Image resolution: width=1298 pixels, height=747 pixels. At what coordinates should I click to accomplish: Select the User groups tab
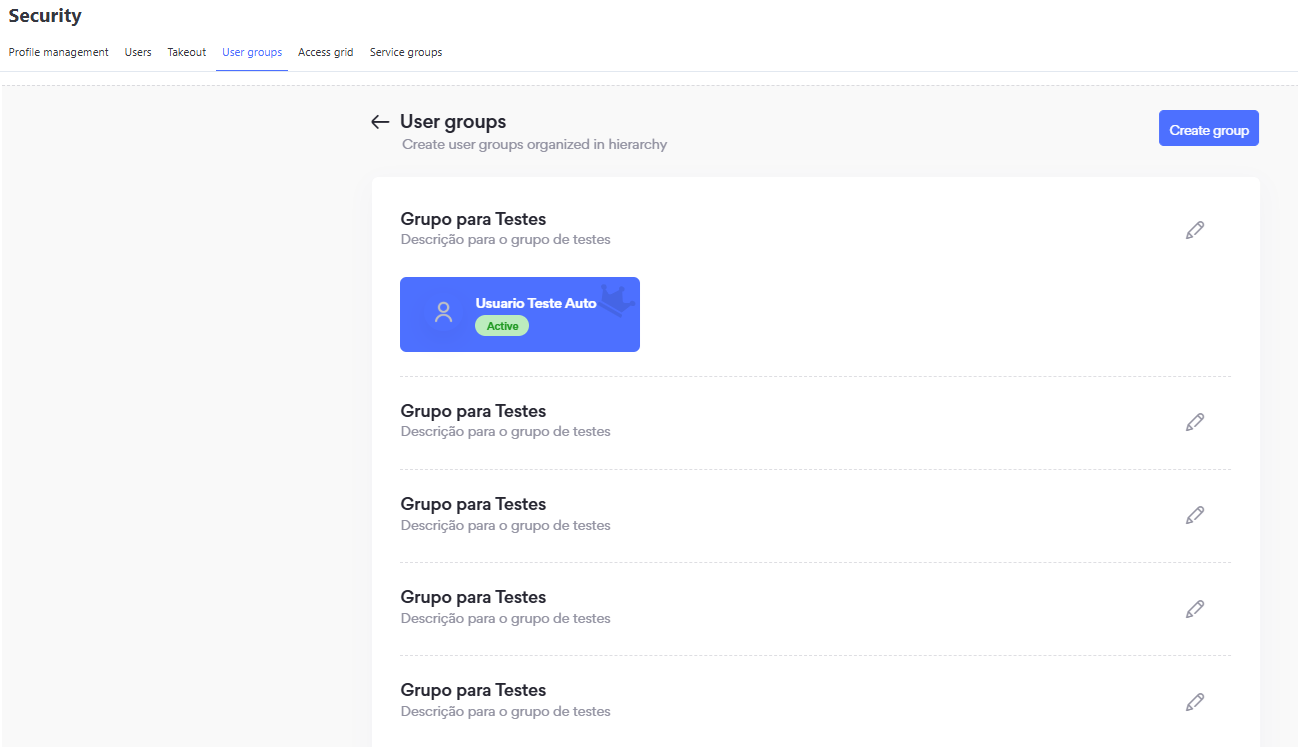point(252,52)
